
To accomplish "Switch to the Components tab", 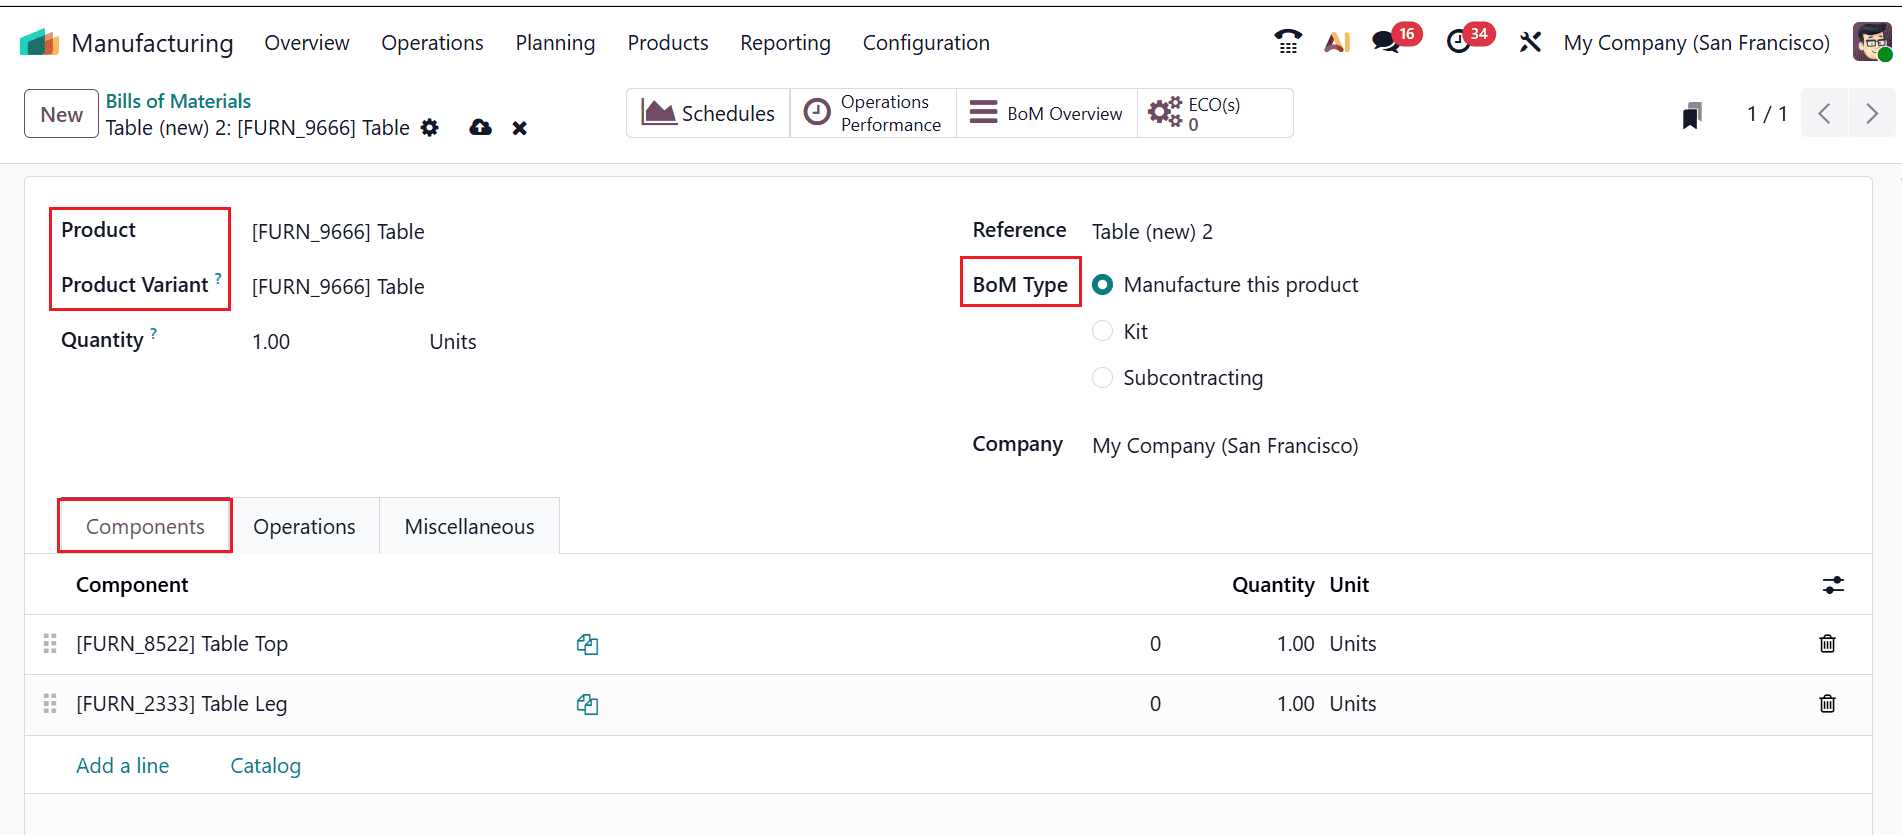I will point(145,526).
